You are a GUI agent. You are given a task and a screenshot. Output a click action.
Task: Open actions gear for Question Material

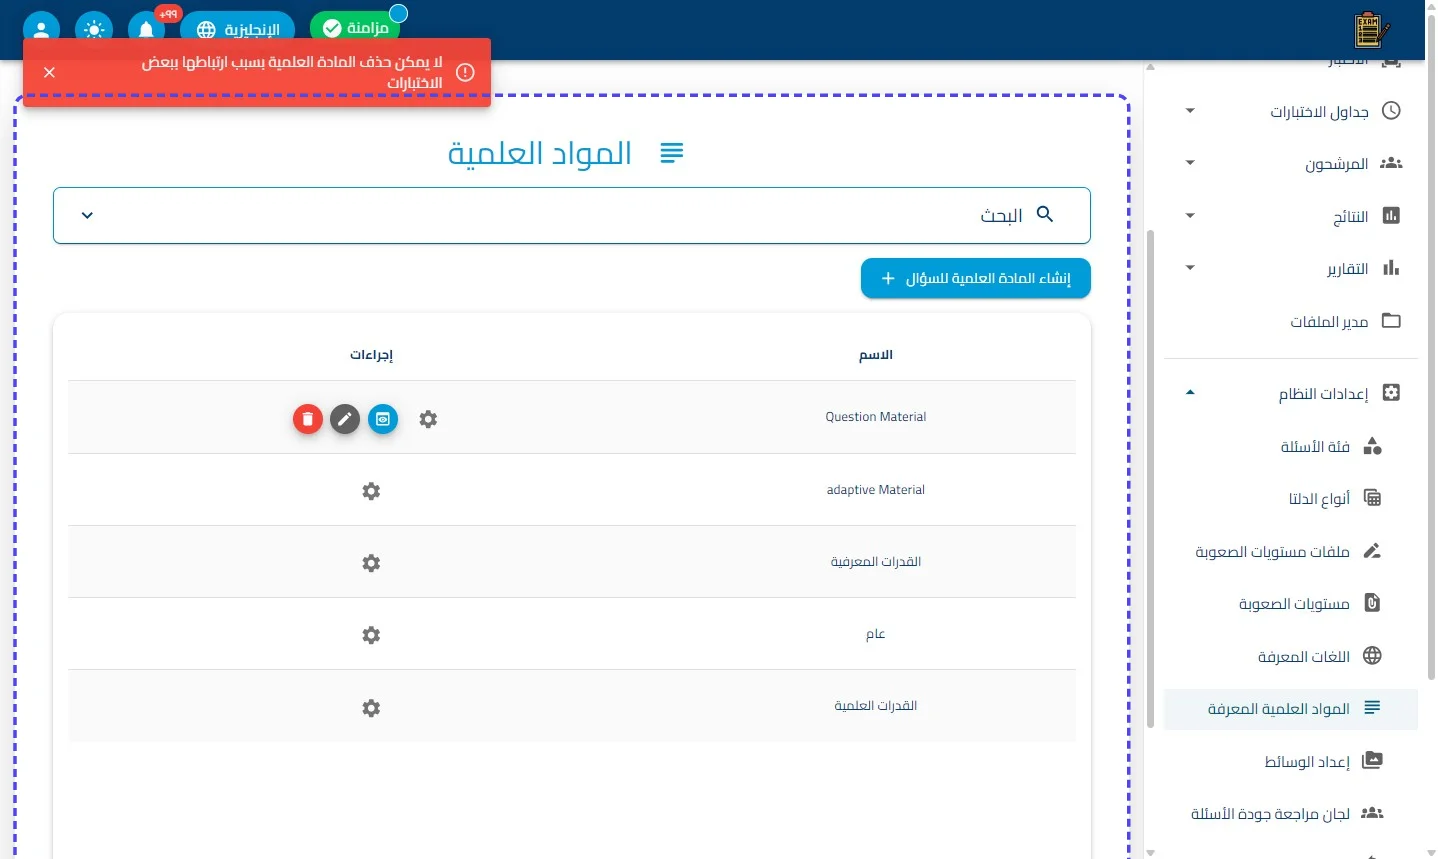(428, 419)
